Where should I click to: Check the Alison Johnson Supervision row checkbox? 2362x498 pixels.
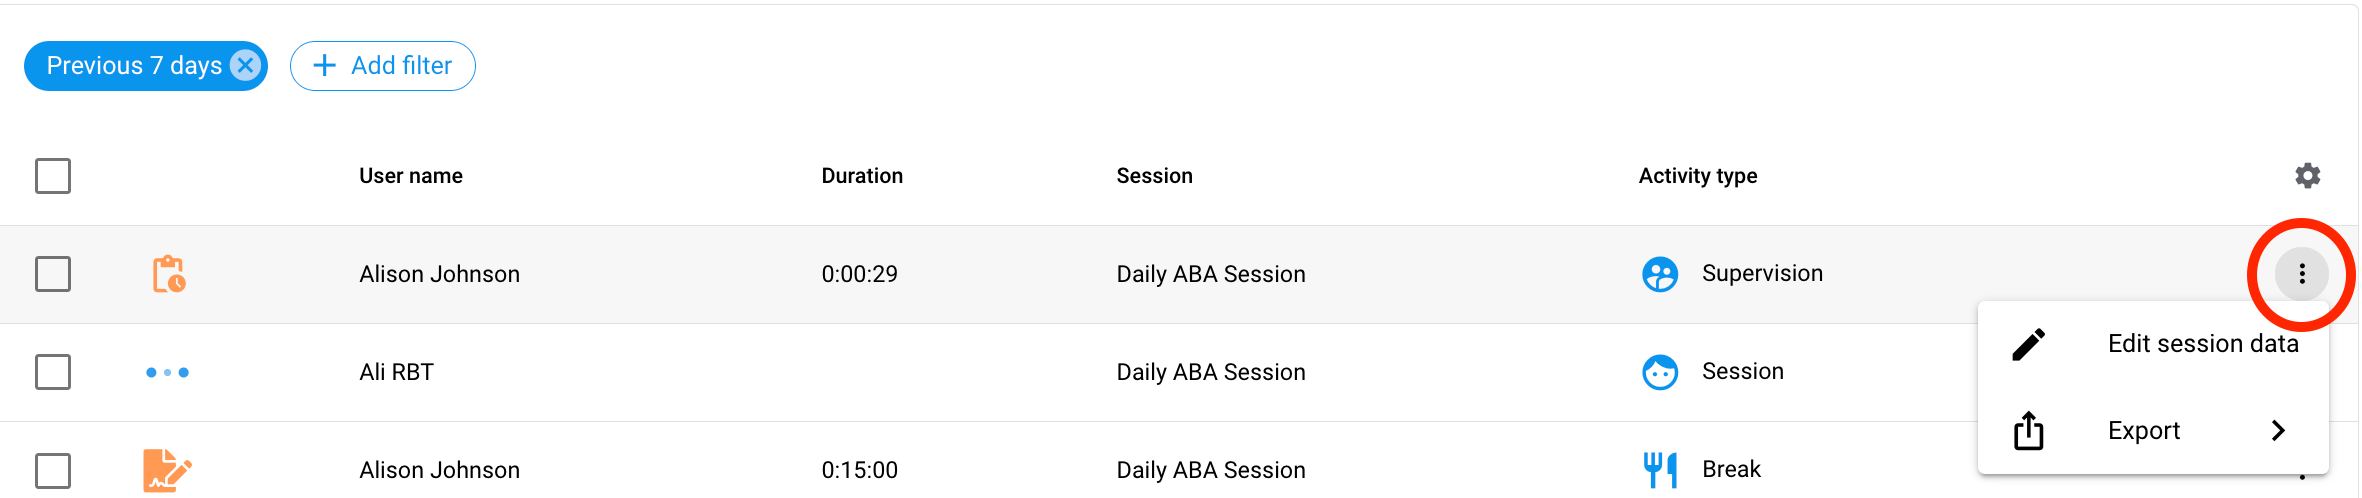[x=53, y=274]
